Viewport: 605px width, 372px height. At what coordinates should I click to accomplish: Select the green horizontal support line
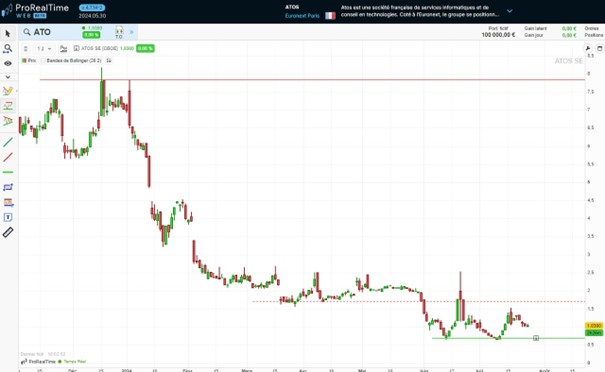click(x=509, y=338)
